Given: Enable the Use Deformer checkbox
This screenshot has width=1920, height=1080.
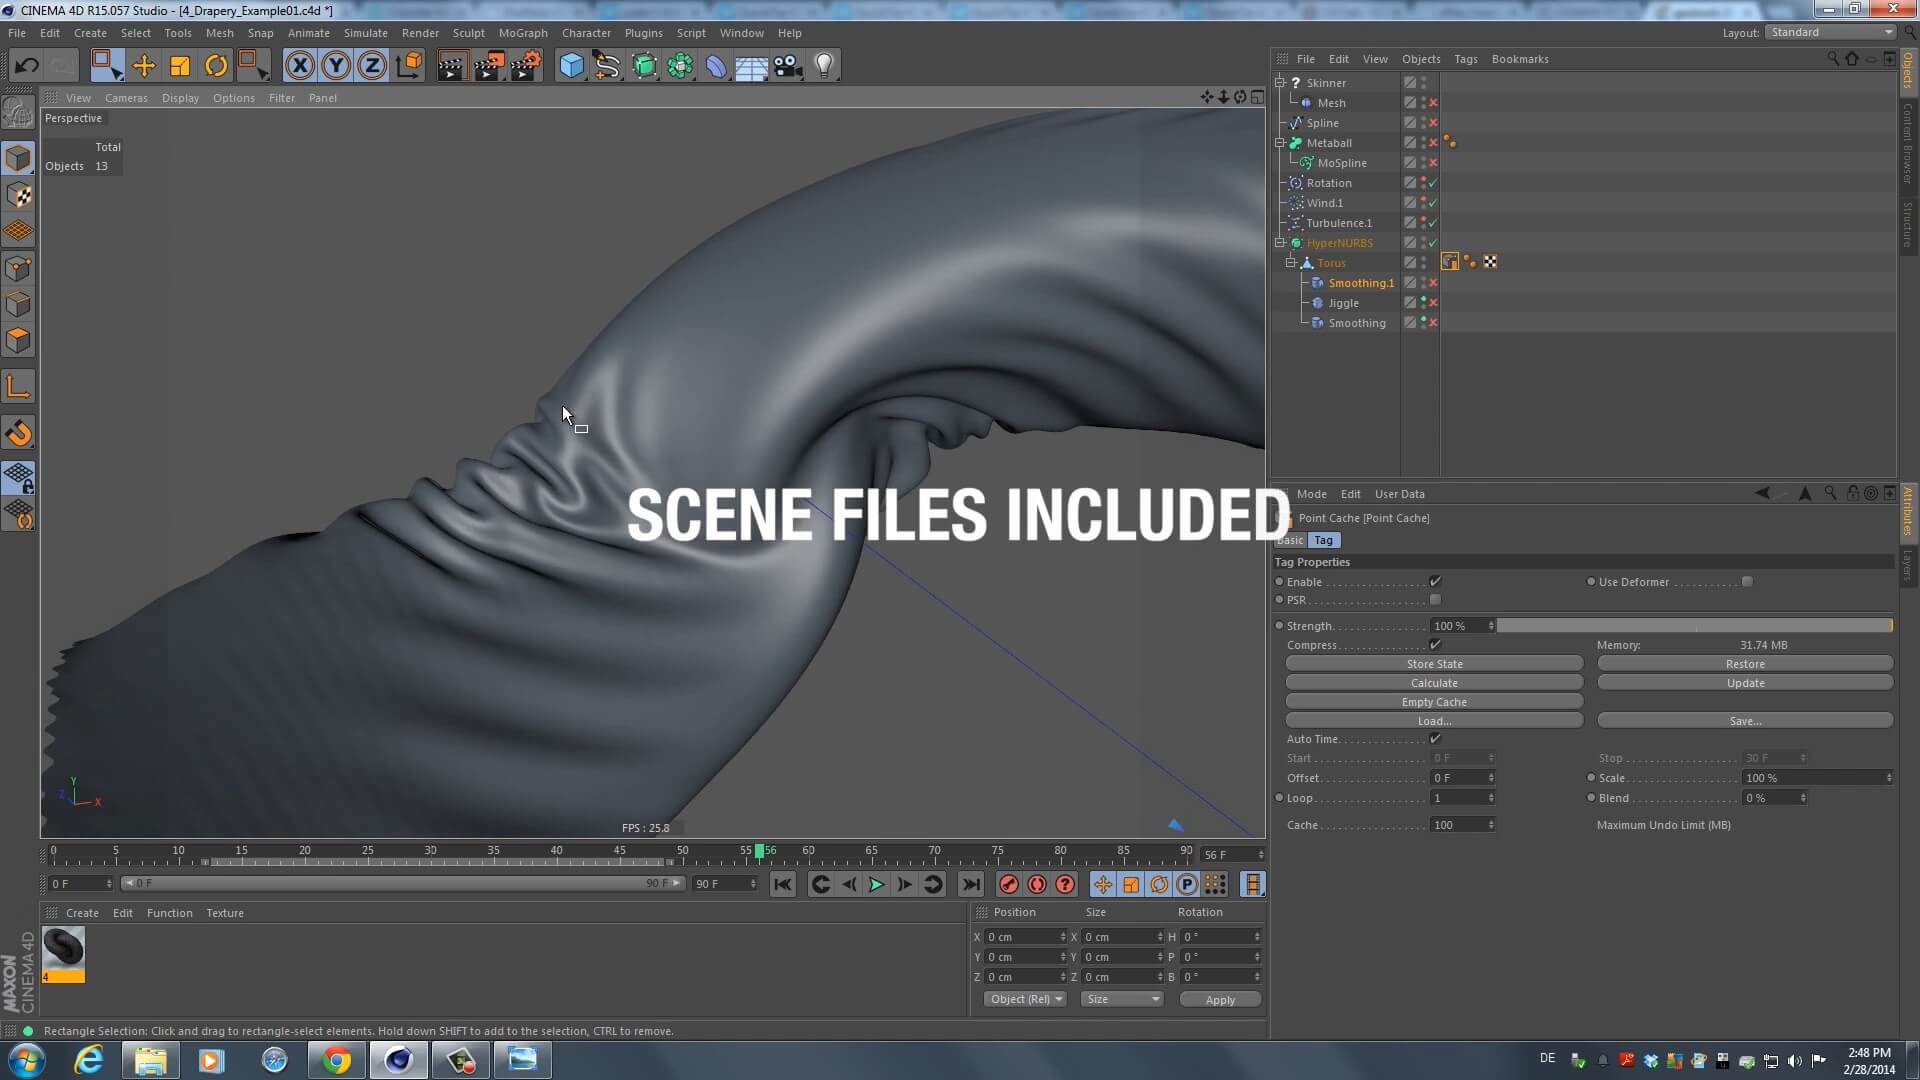Looking at the screenshot, I should click(1747, 582).
